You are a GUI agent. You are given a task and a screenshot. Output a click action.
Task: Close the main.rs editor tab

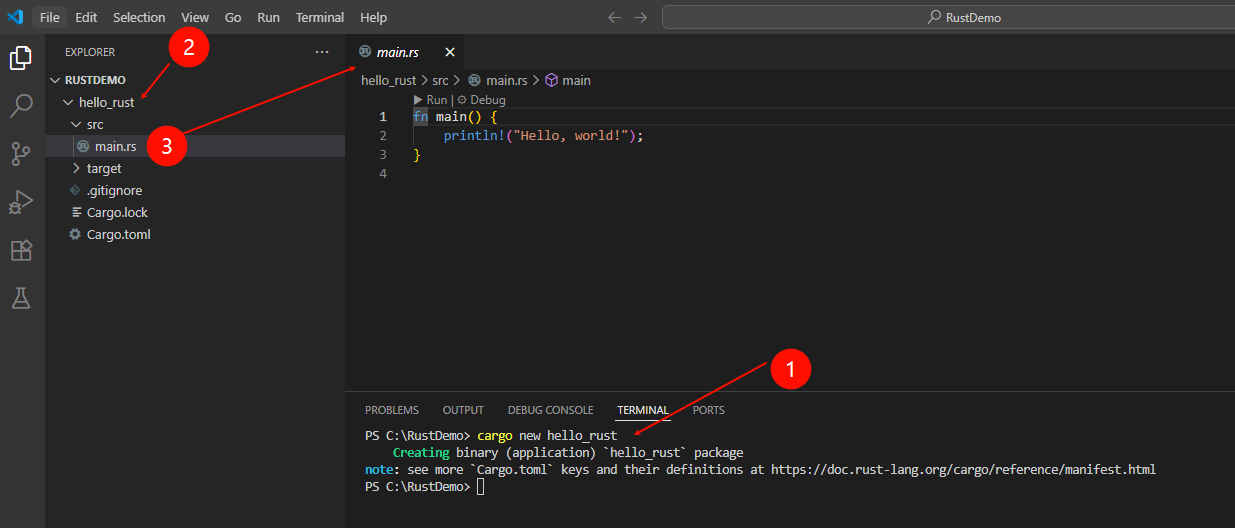[449, 52]
